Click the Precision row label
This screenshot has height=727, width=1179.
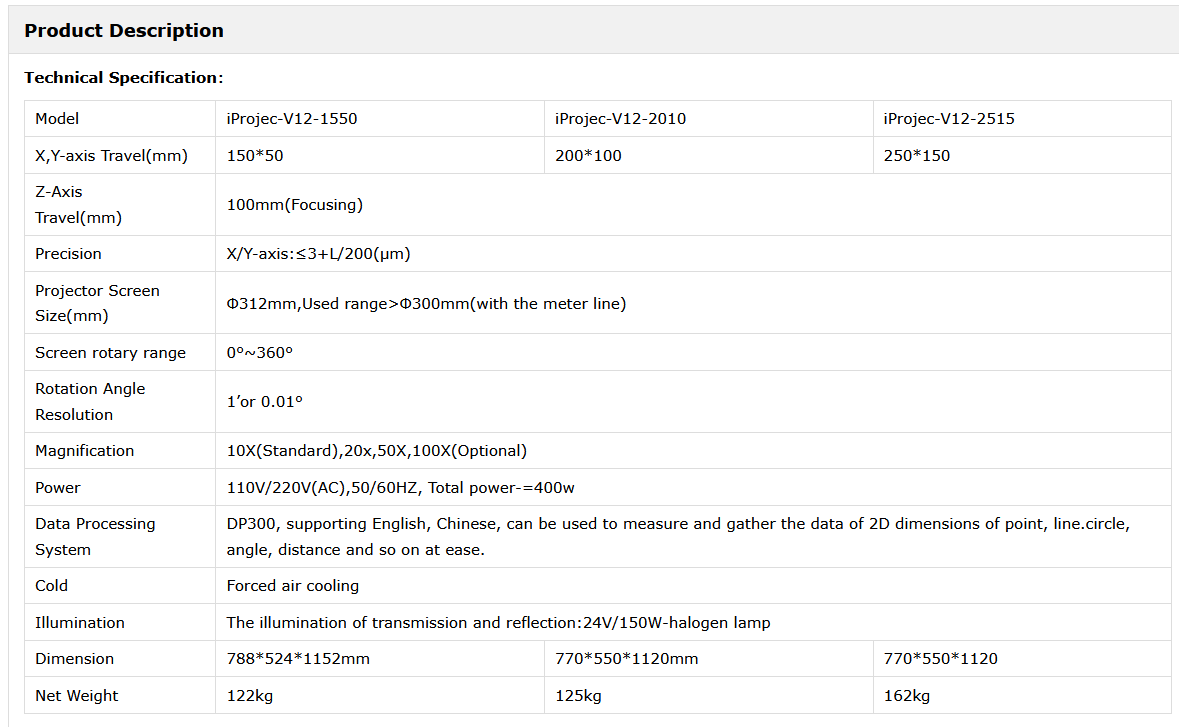pyautogui.click(x=68, y=254)
